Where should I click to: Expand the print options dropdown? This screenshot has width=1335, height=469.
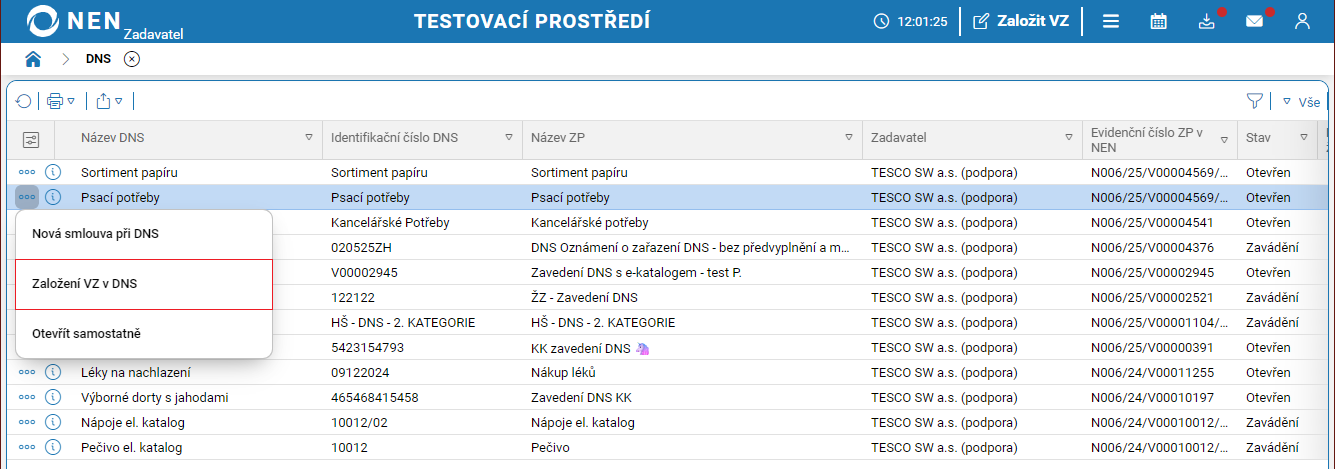pos(71,101)
